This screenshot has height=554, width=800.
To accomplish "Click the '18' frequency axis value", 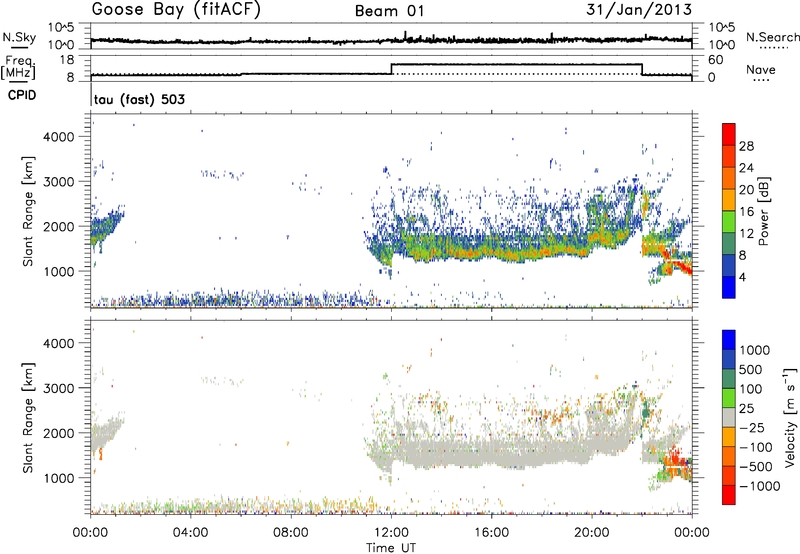I will tap(66, 60).
